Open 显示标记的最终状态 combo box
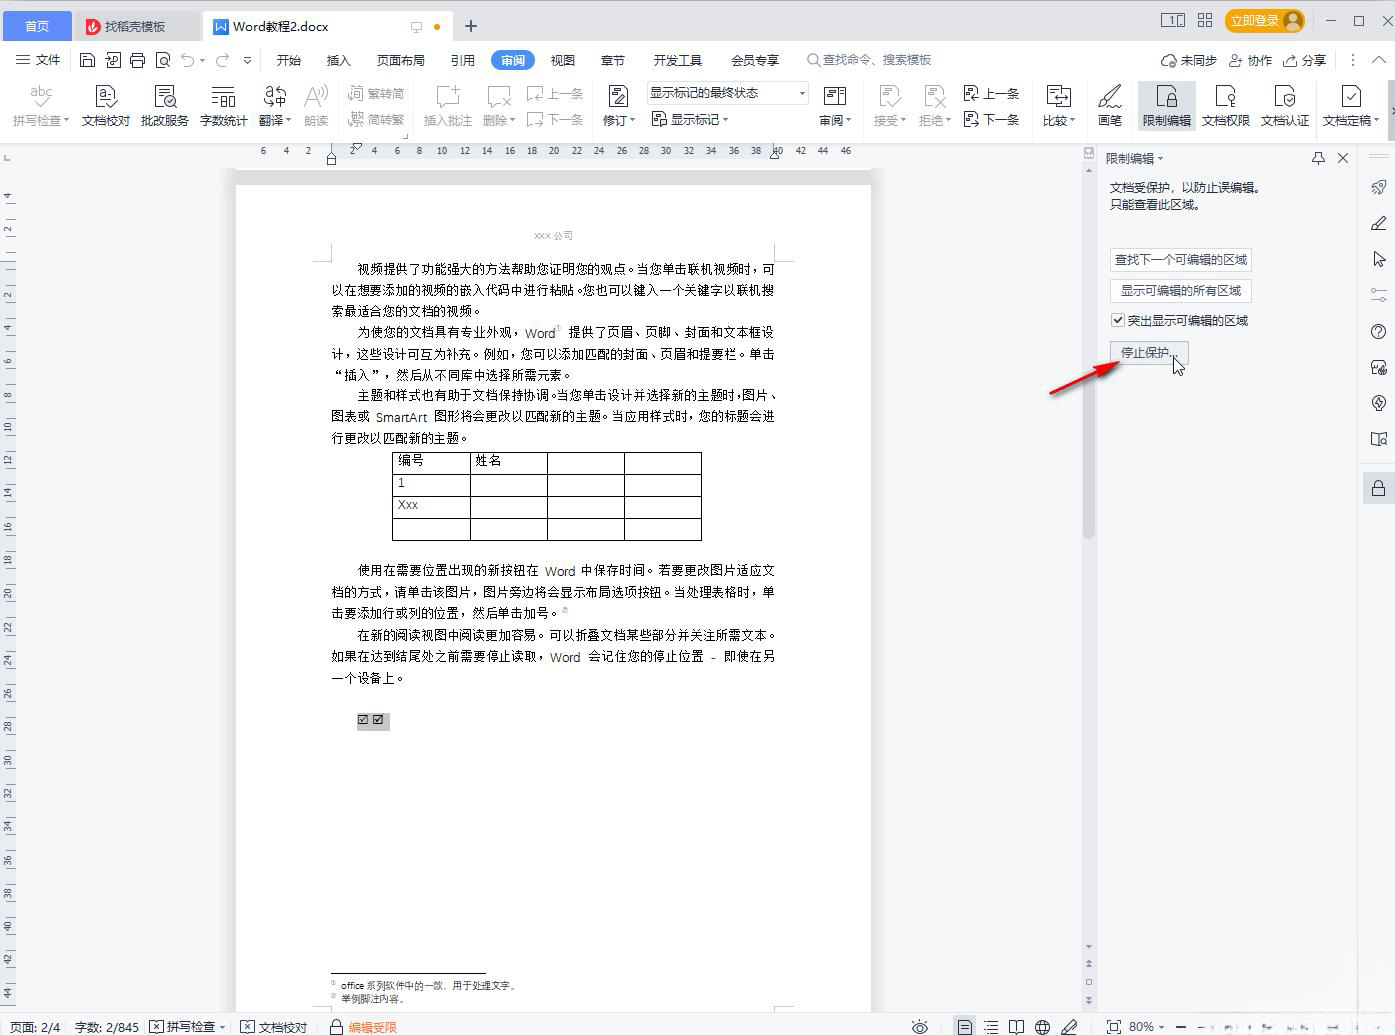Screen dimensions: 1395x1035 pos(727,93)
